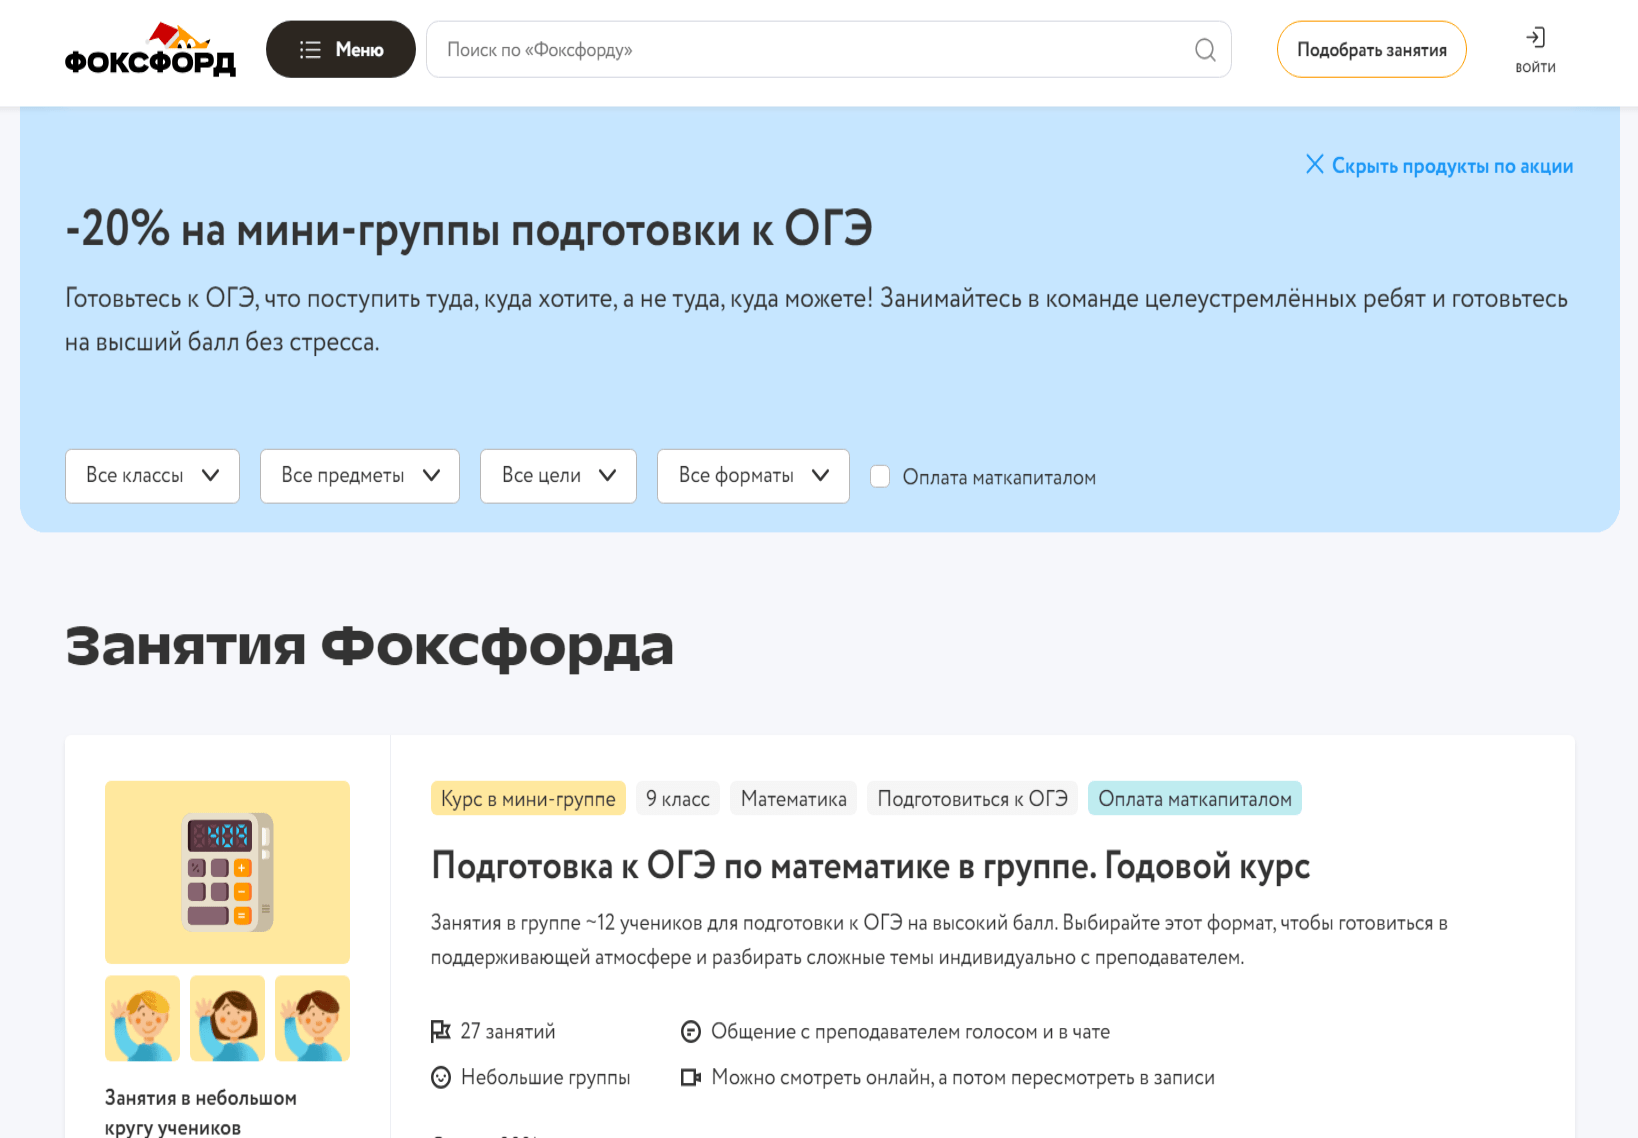
Task: Click the Курс в мини-группе tag
Action: coord(528,798)
